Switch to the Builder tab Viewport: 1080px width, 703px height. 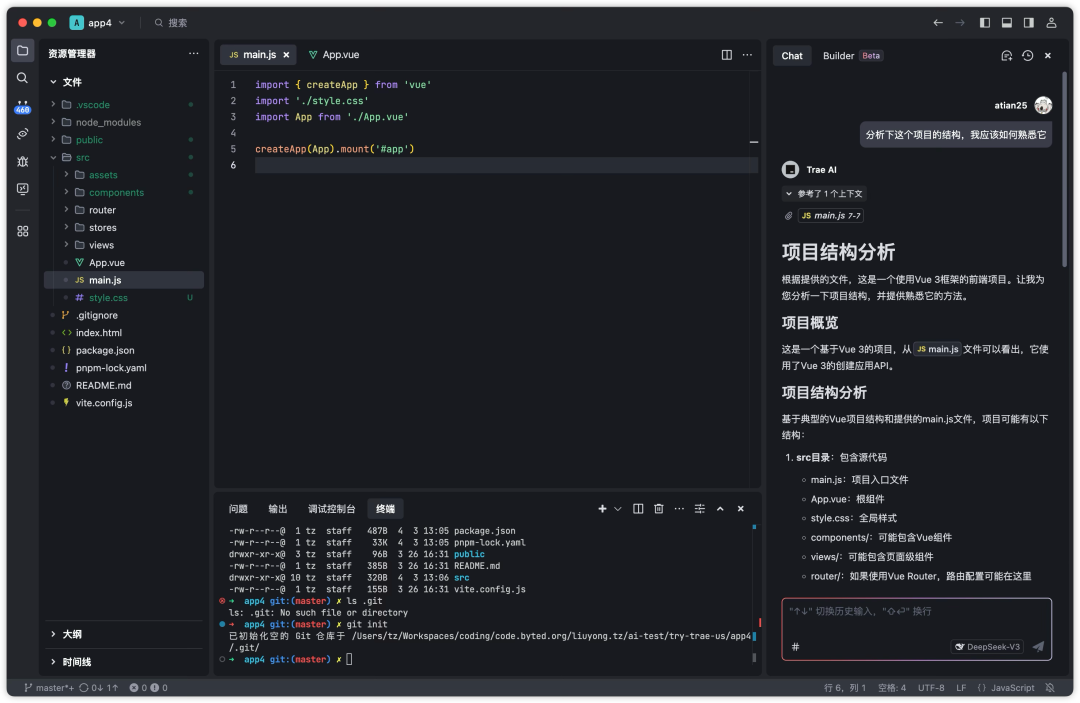click(852, 56)
